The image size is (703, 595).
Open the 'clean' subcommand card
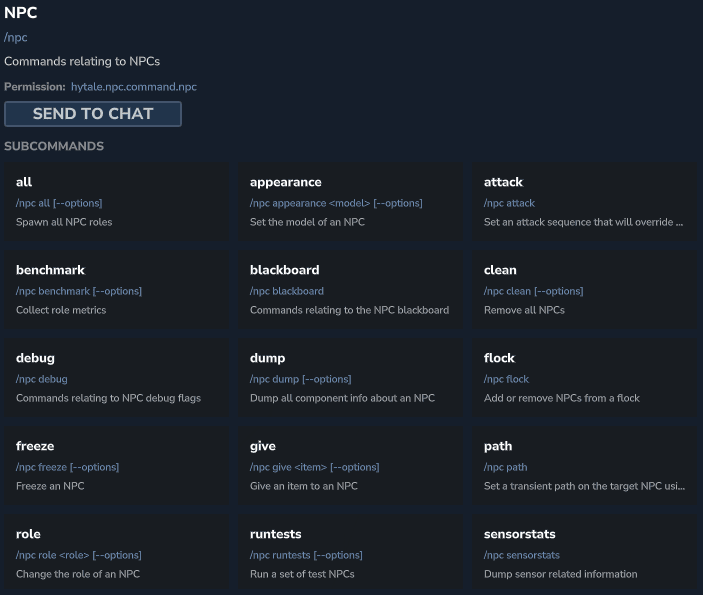585,290
